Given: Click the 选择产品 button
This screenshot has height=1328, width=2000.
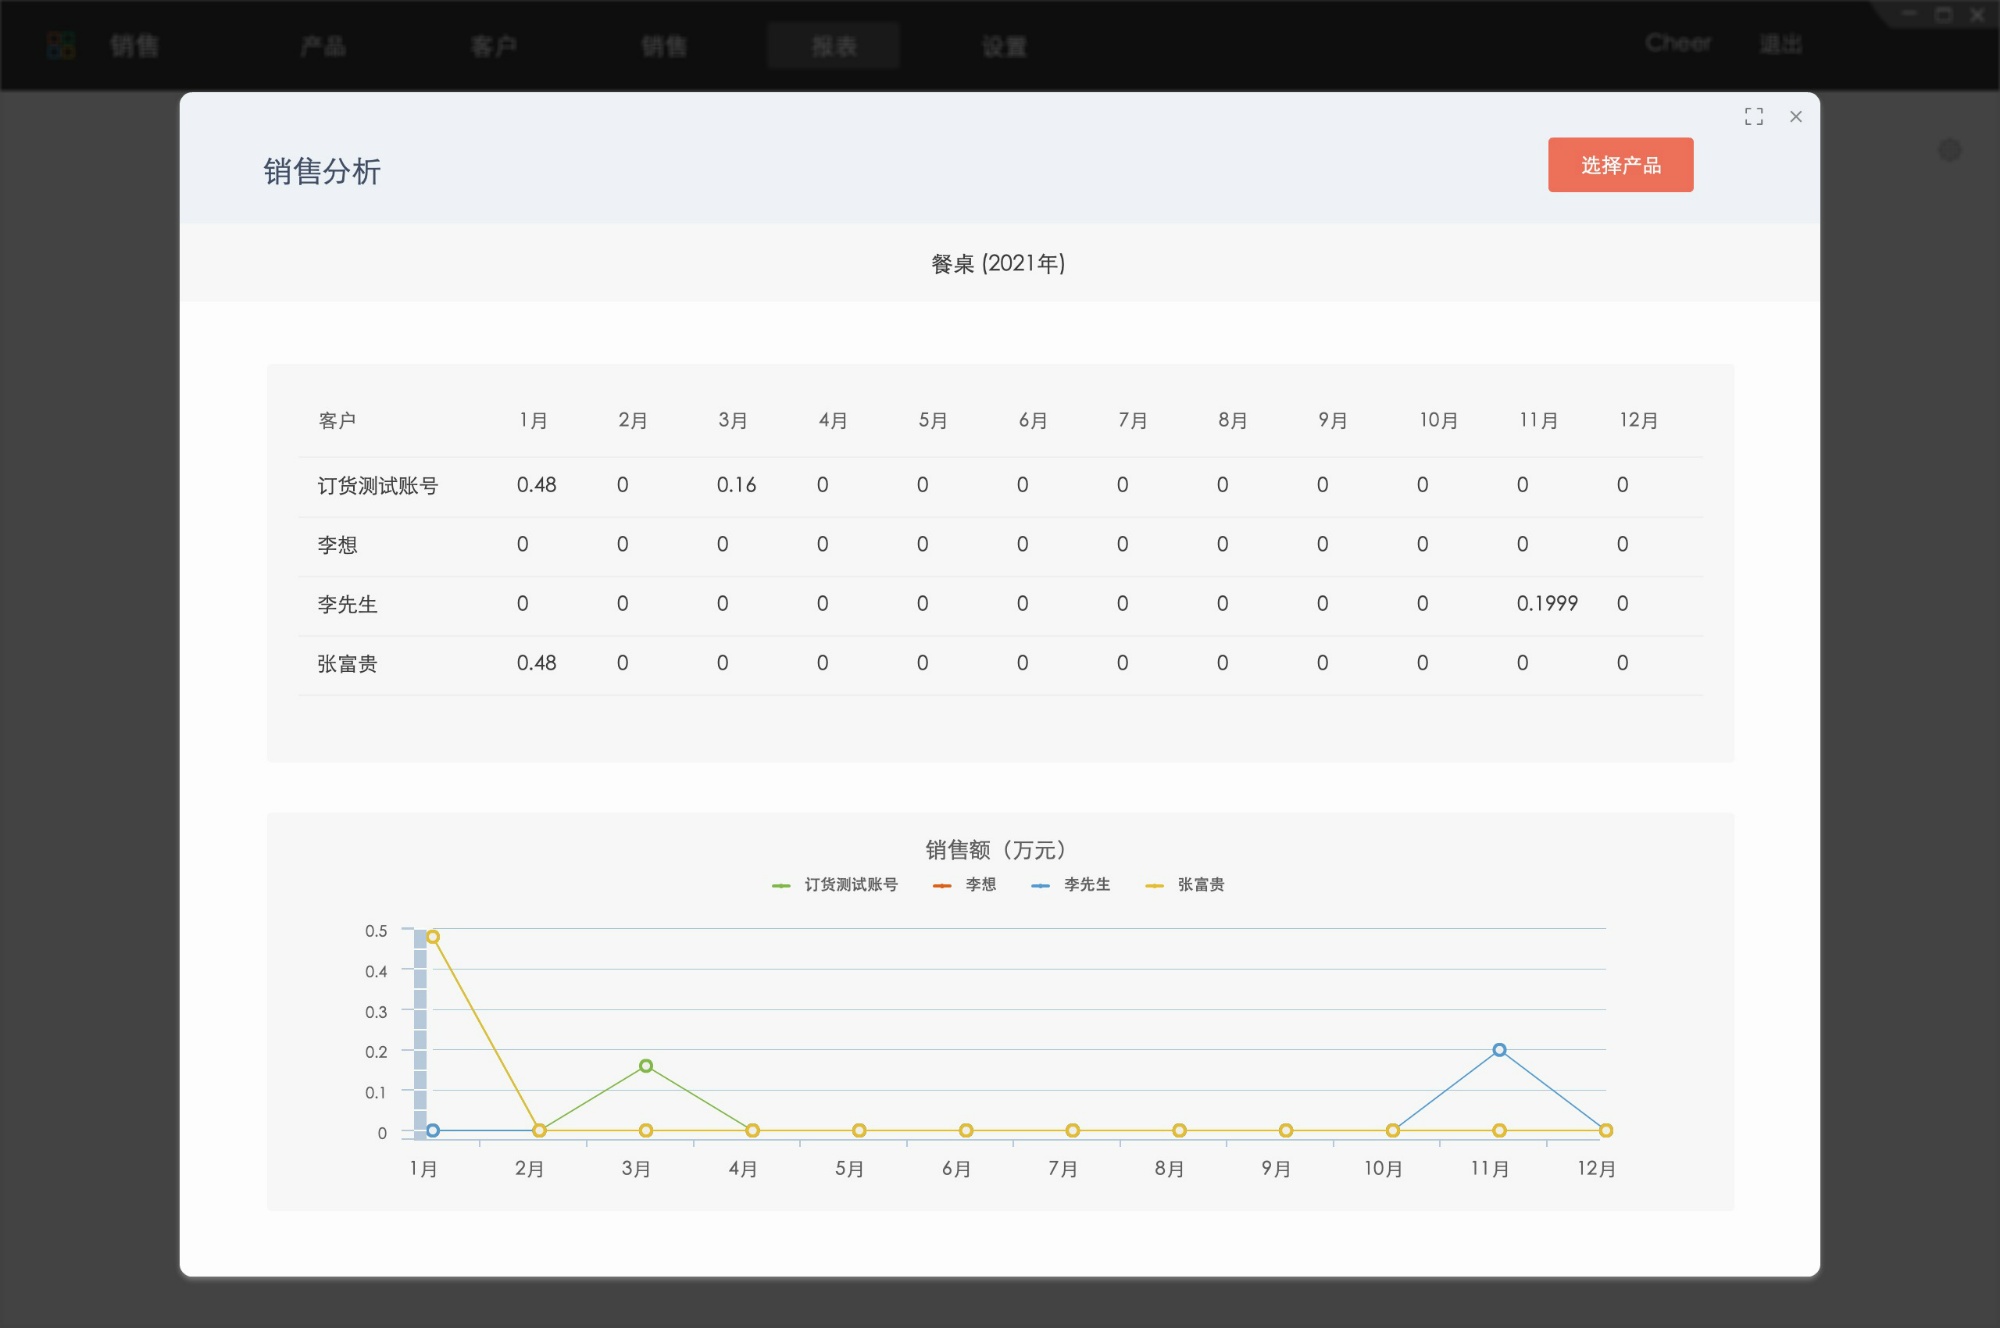Looking at the screenshot, I should pos(1620,165).
